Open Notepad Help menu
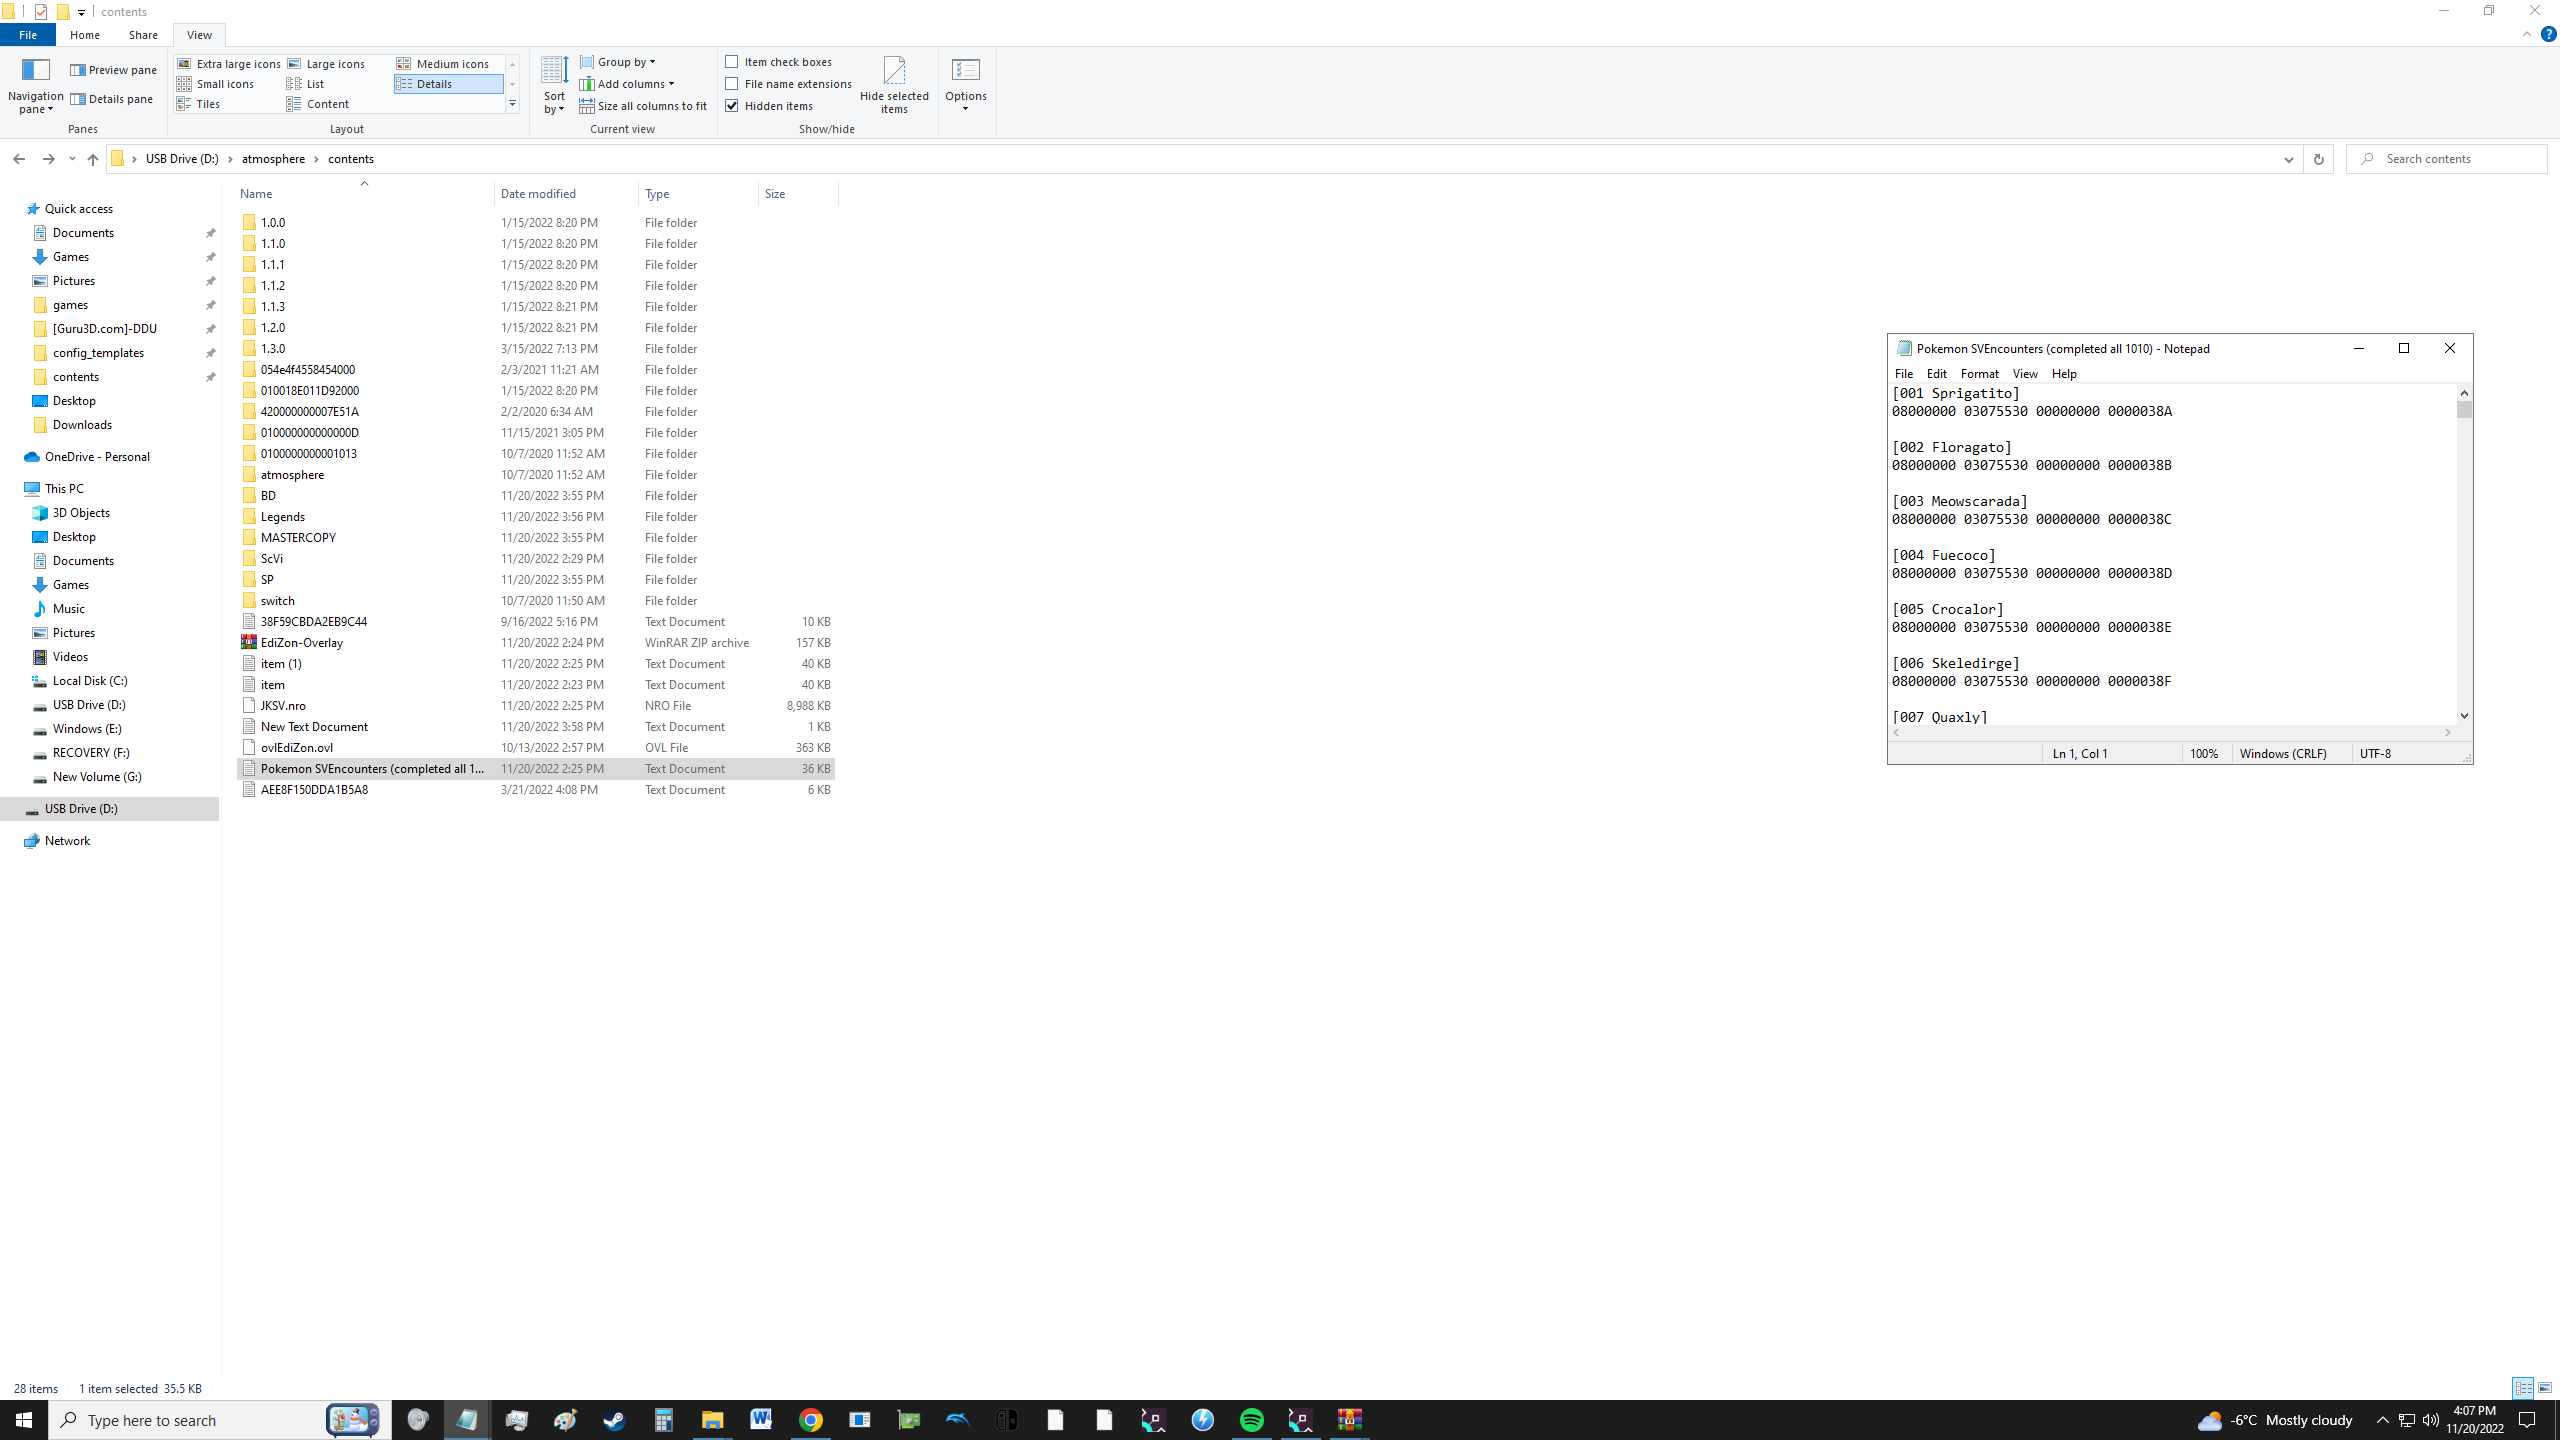The height and width of the screenshot is (1440, 2560). (2064, 374)
